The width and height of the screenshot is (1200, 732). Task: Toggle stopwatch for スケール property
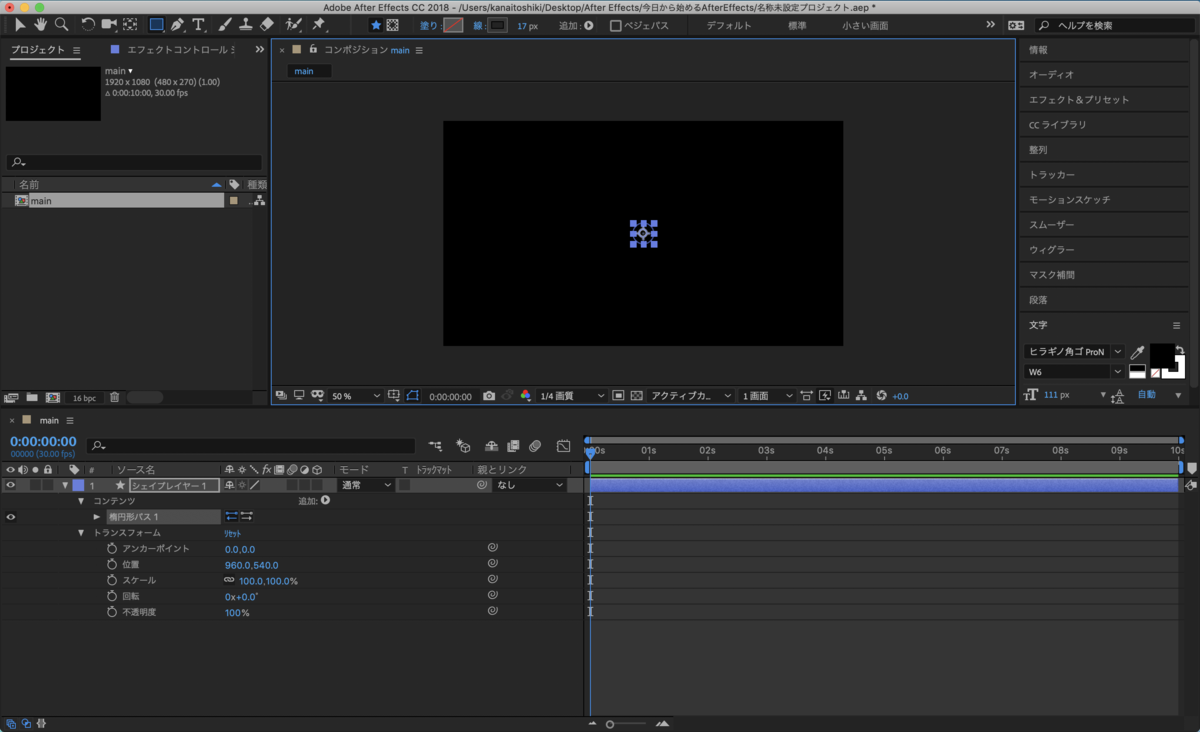click(112, 580)
